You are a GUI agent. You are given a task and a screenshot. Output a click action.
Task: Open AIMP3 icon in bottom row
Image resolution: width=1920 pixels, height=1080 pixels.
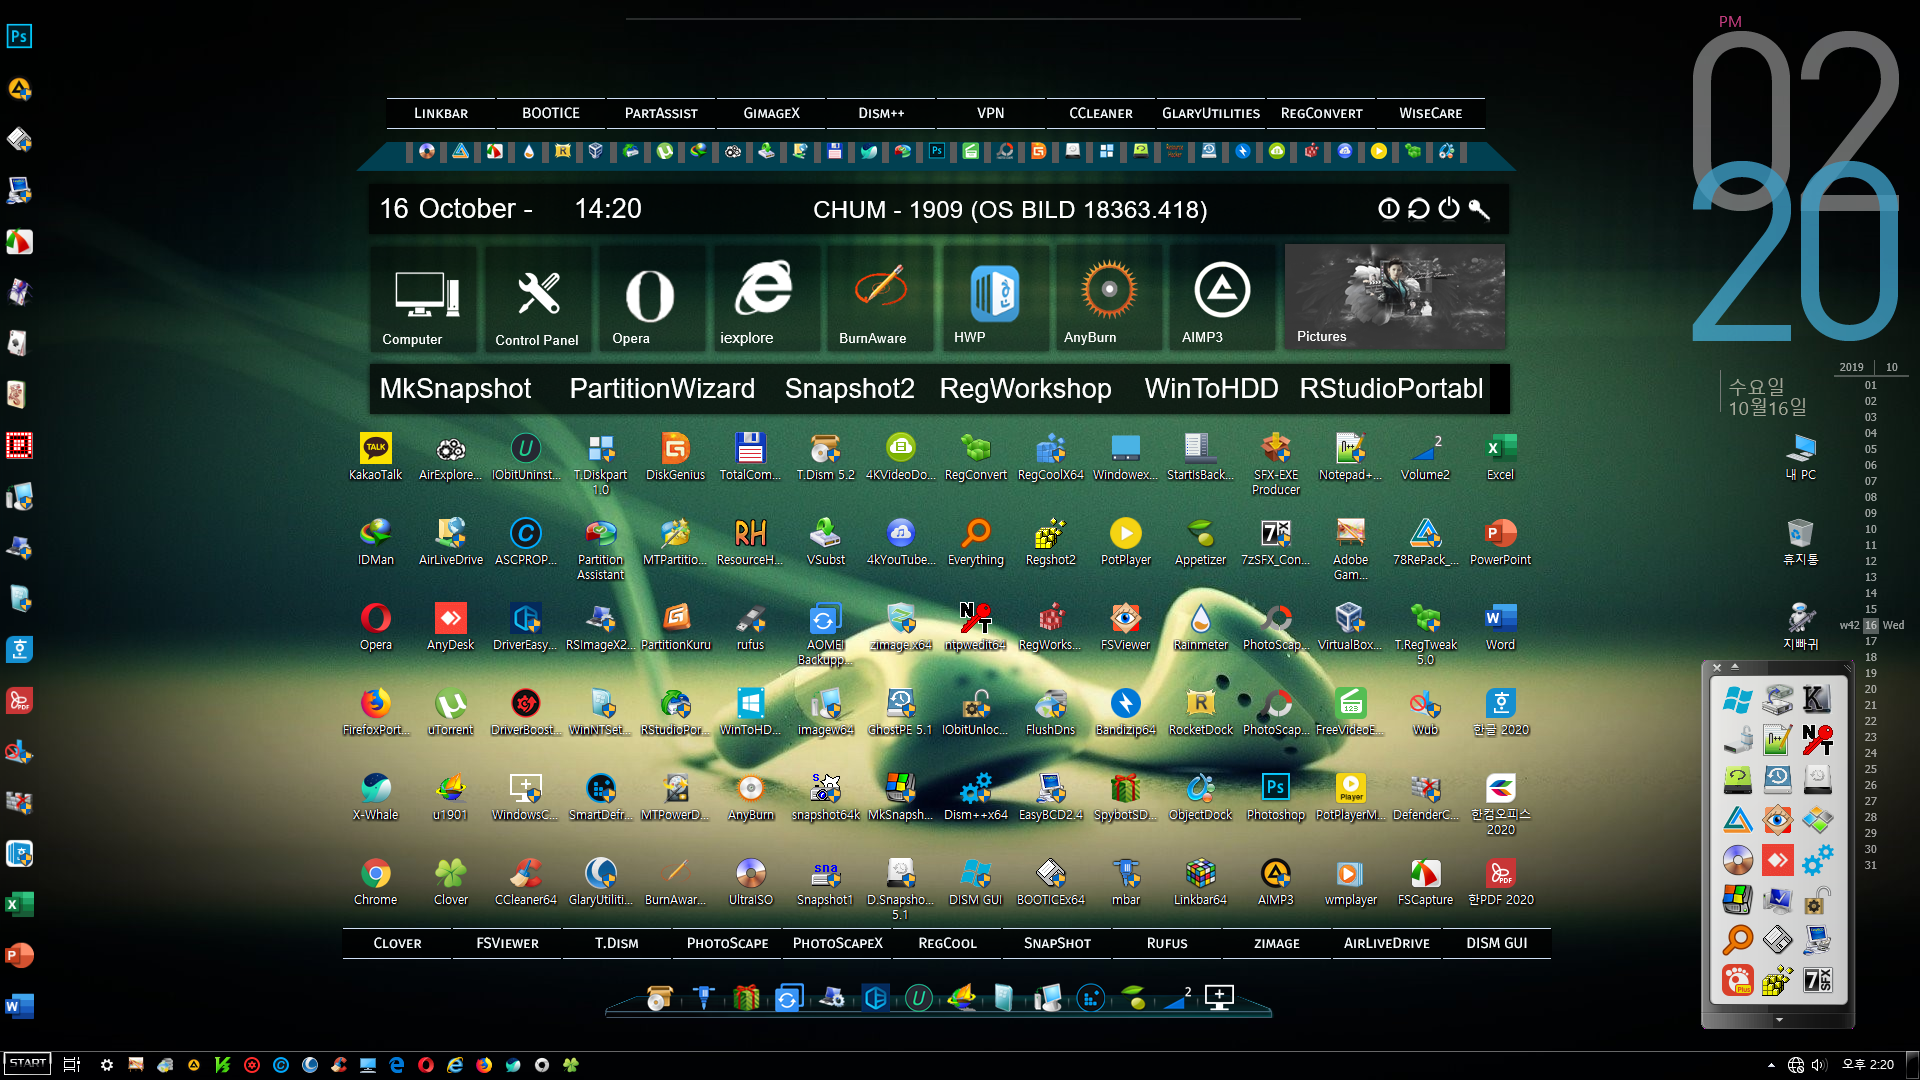pos(1275,882)
